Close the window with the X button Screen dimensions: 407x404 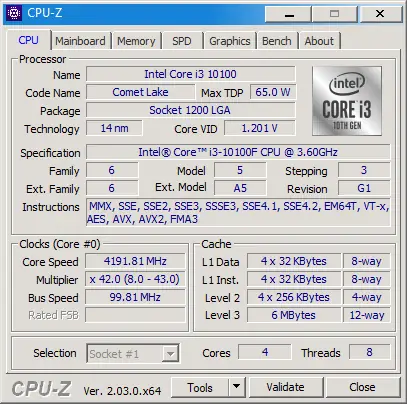click(380, 14)
